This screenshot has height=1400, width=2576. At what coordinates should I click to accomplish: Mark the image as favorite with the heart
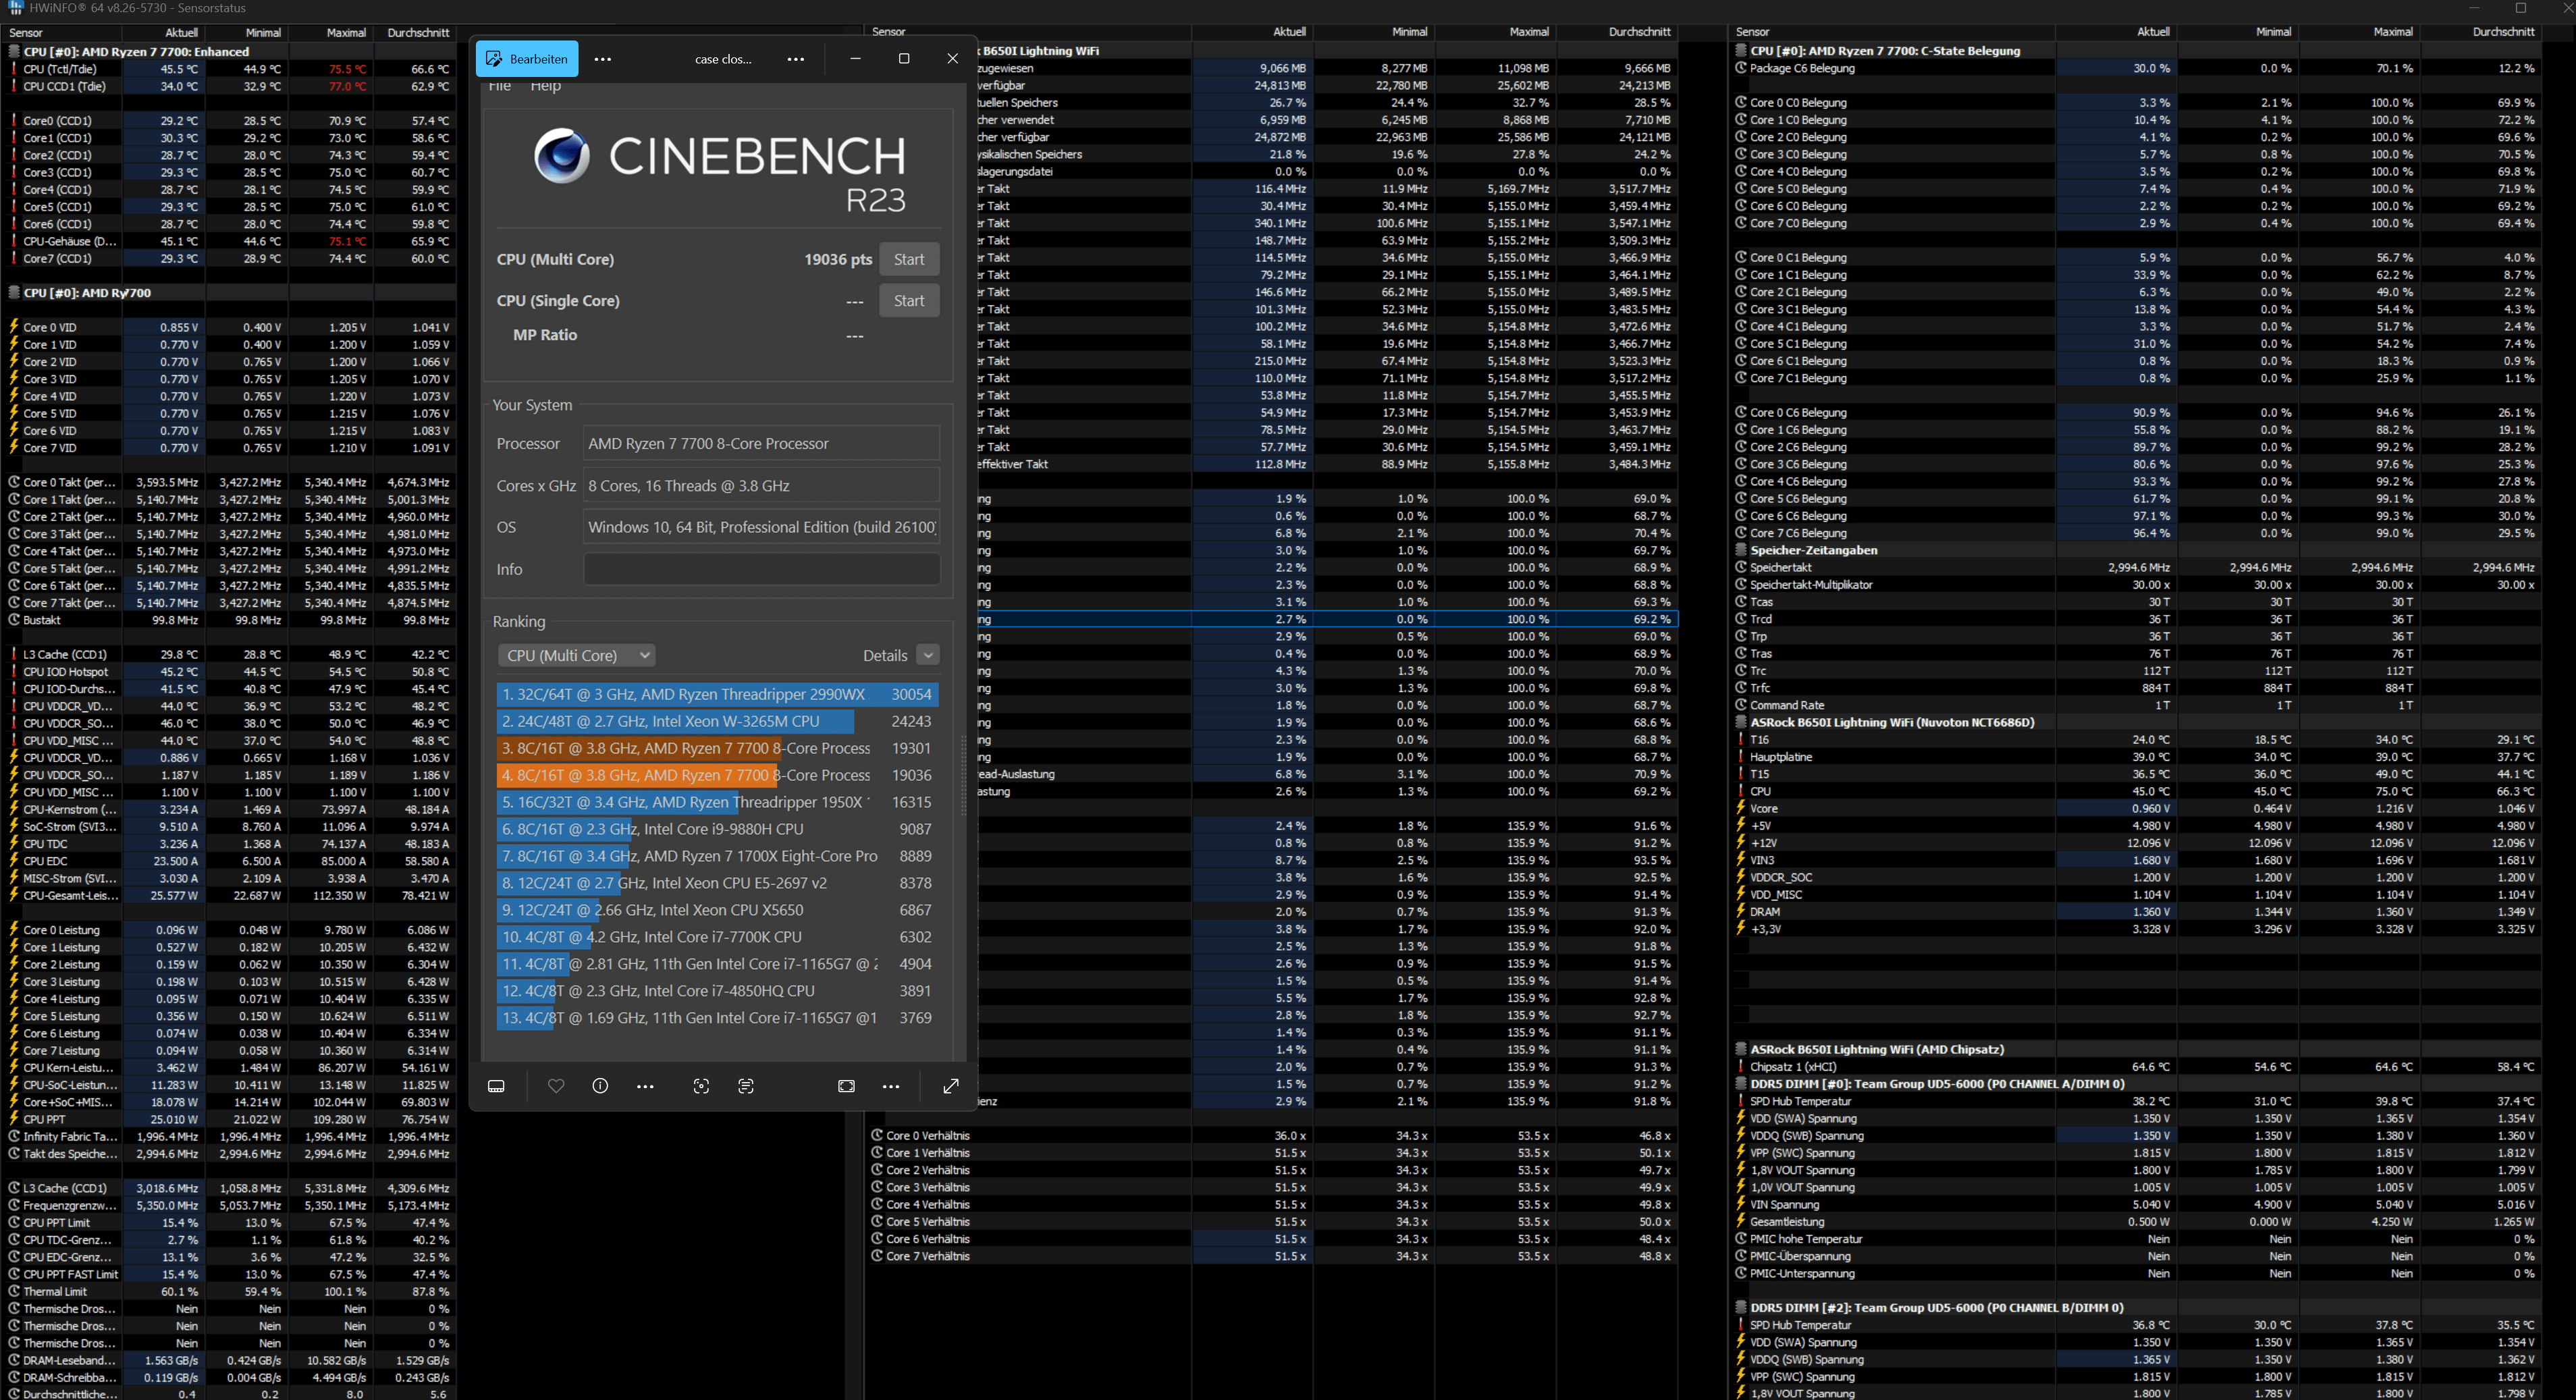click(x=556, y=1086)
